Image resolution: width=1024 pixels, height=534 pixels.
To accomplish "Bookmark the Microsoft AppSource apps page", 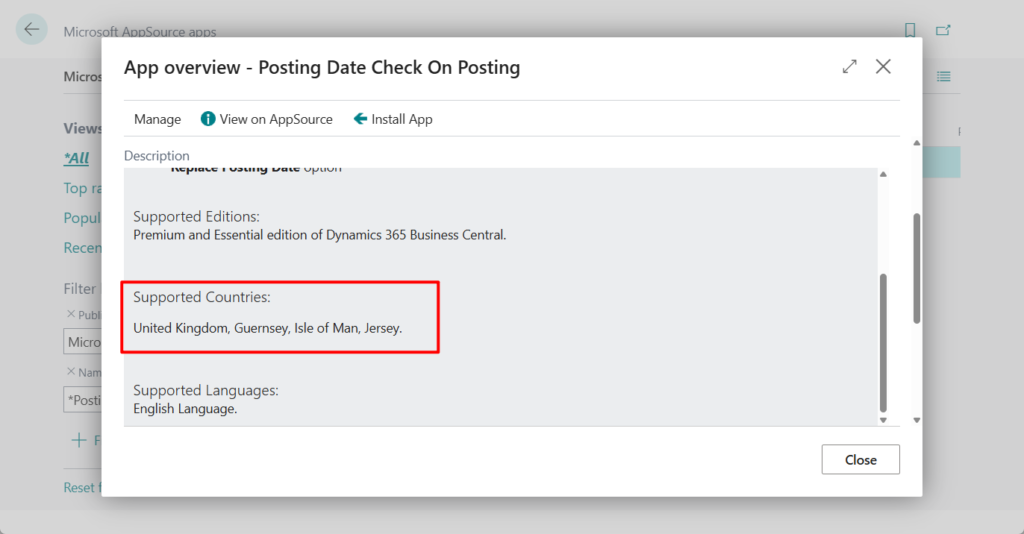I will (x=910, y=31).
